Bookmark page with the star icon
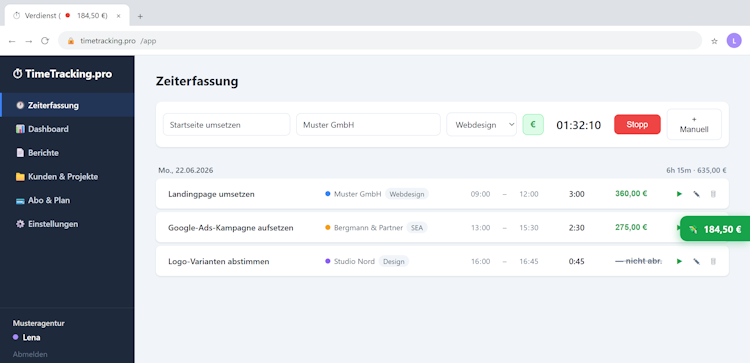750x363 pixels. (x=714, y=41)
